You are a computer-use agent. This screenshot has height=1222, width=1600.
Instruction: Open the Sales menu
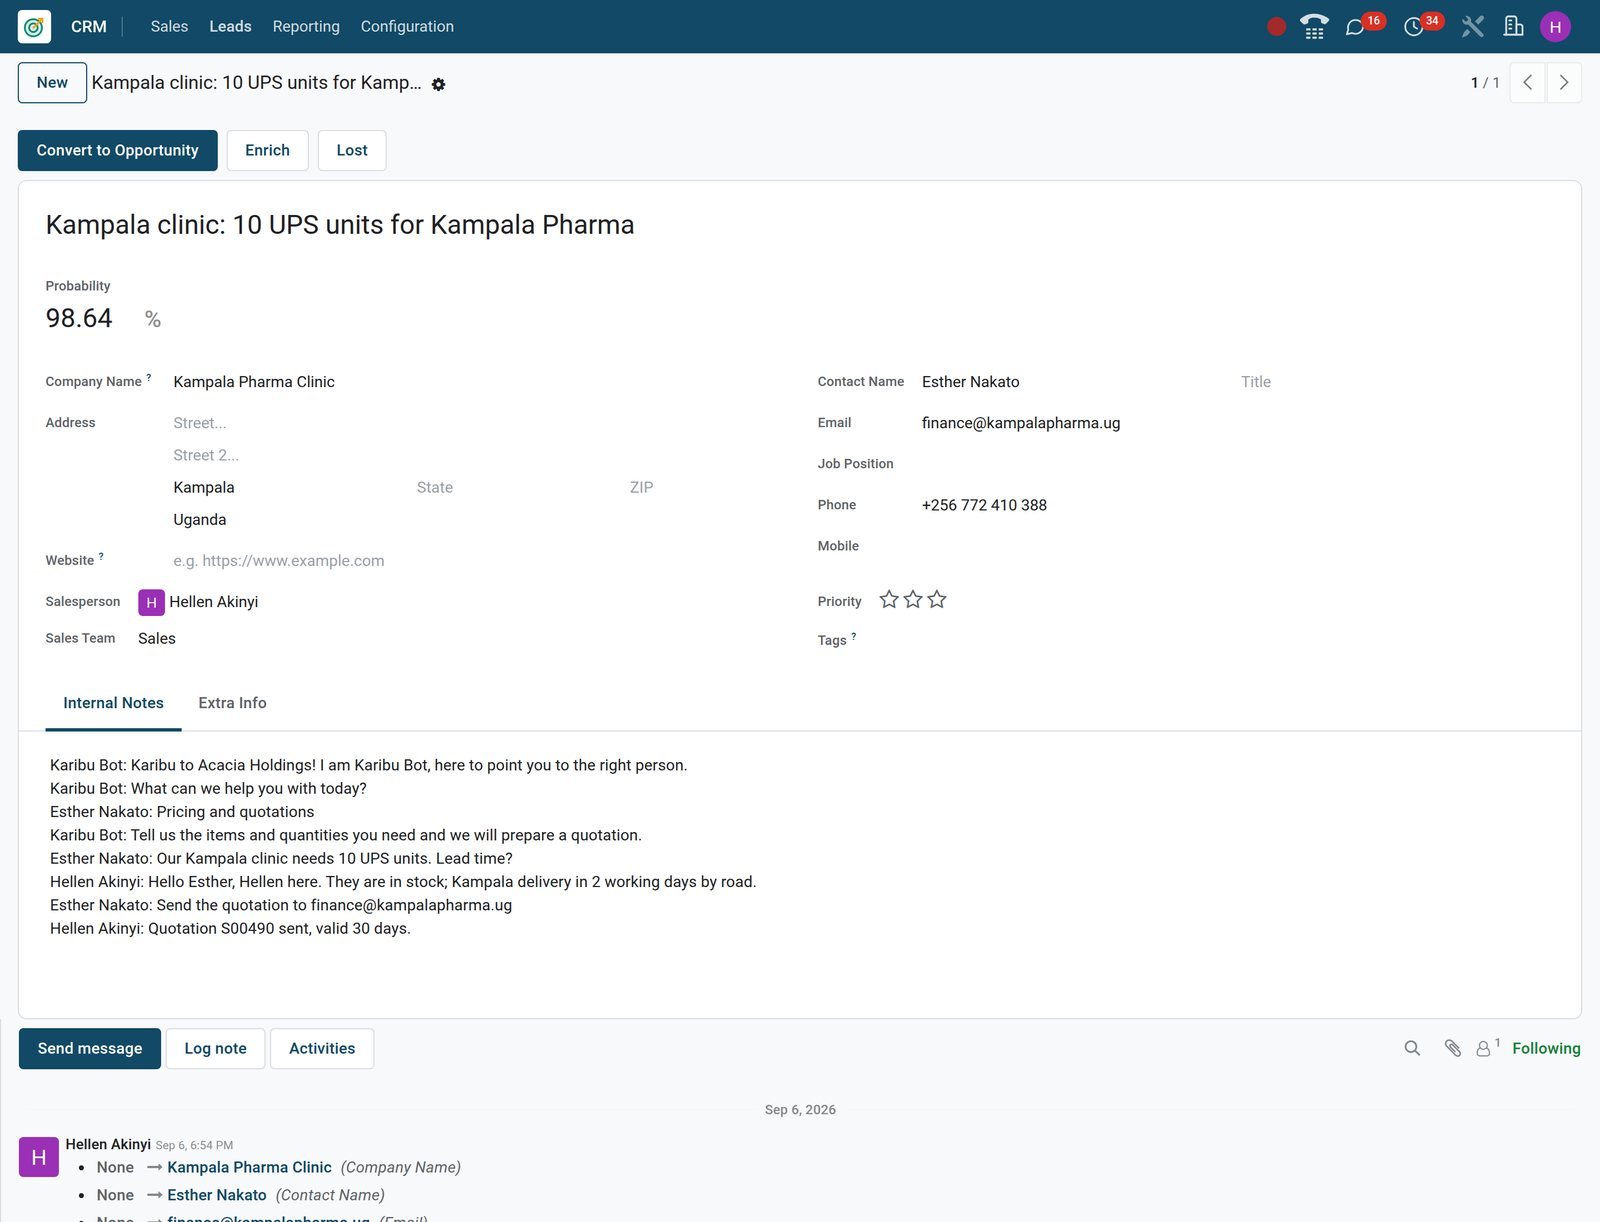pos(169,27)
